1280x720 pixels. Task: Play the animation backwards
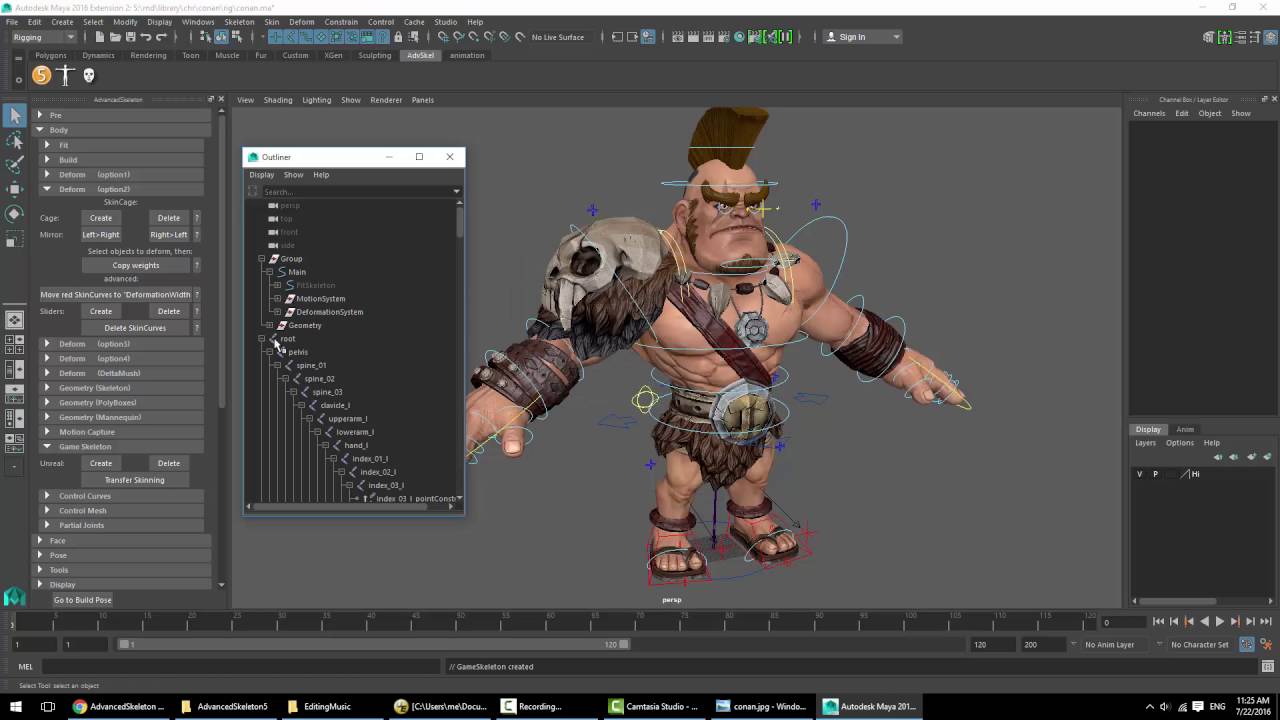pyautogui.click(x=1204, y=622)
